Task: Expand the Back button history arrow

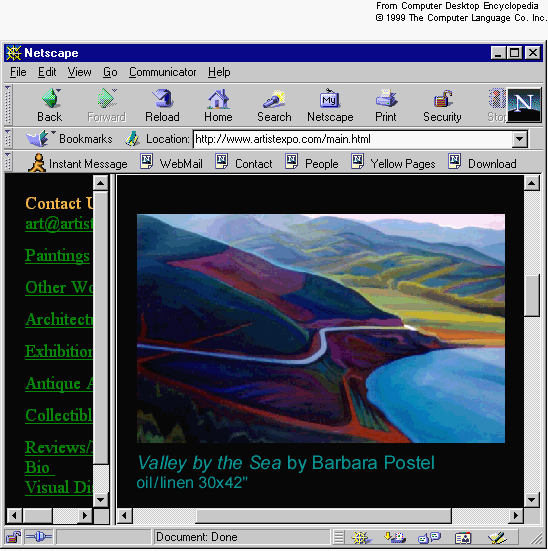Action: coord(58,91)
